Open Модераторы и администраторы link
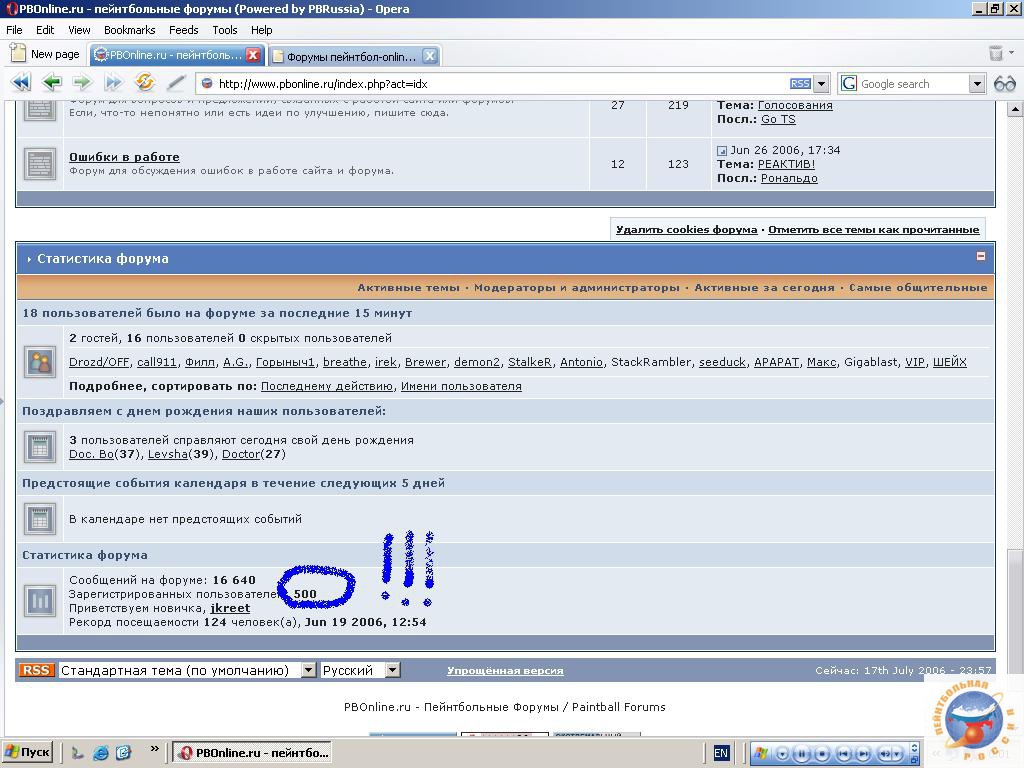Image resolution: width=1024 pixels, height=768 pixels. 577,287
